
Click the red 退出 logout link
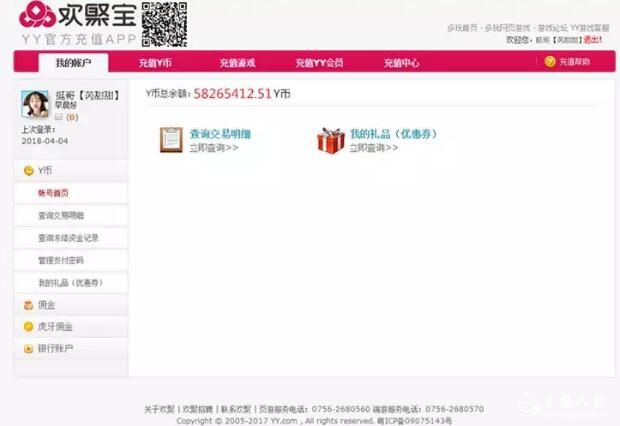click(593, 40)
